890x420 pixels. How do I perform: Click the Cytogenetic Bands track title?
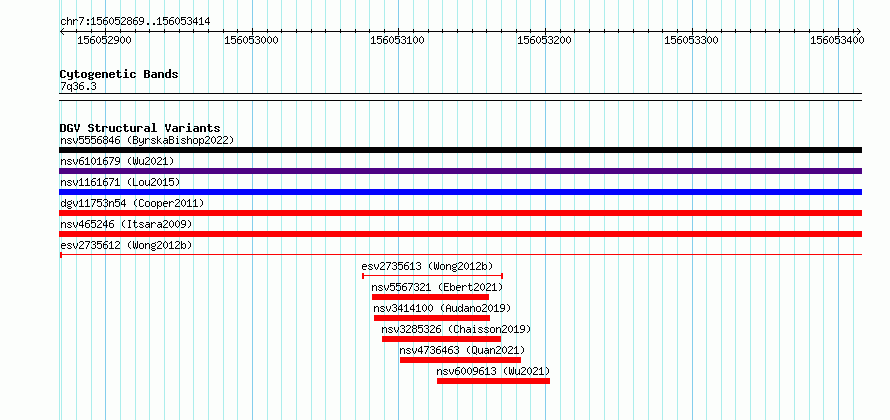[119, 74]
